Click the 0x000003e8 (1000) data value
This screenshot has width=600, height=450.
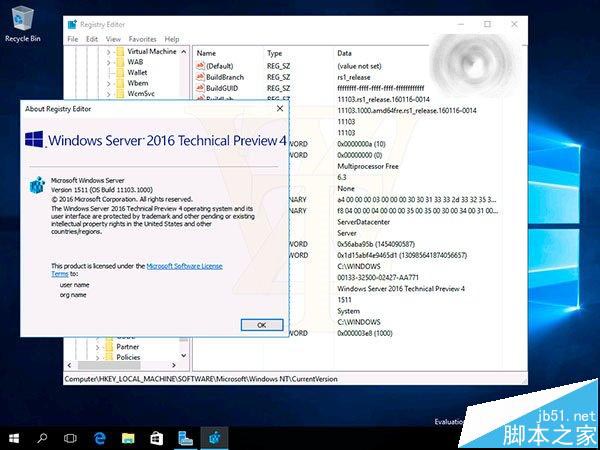point(365,333)
